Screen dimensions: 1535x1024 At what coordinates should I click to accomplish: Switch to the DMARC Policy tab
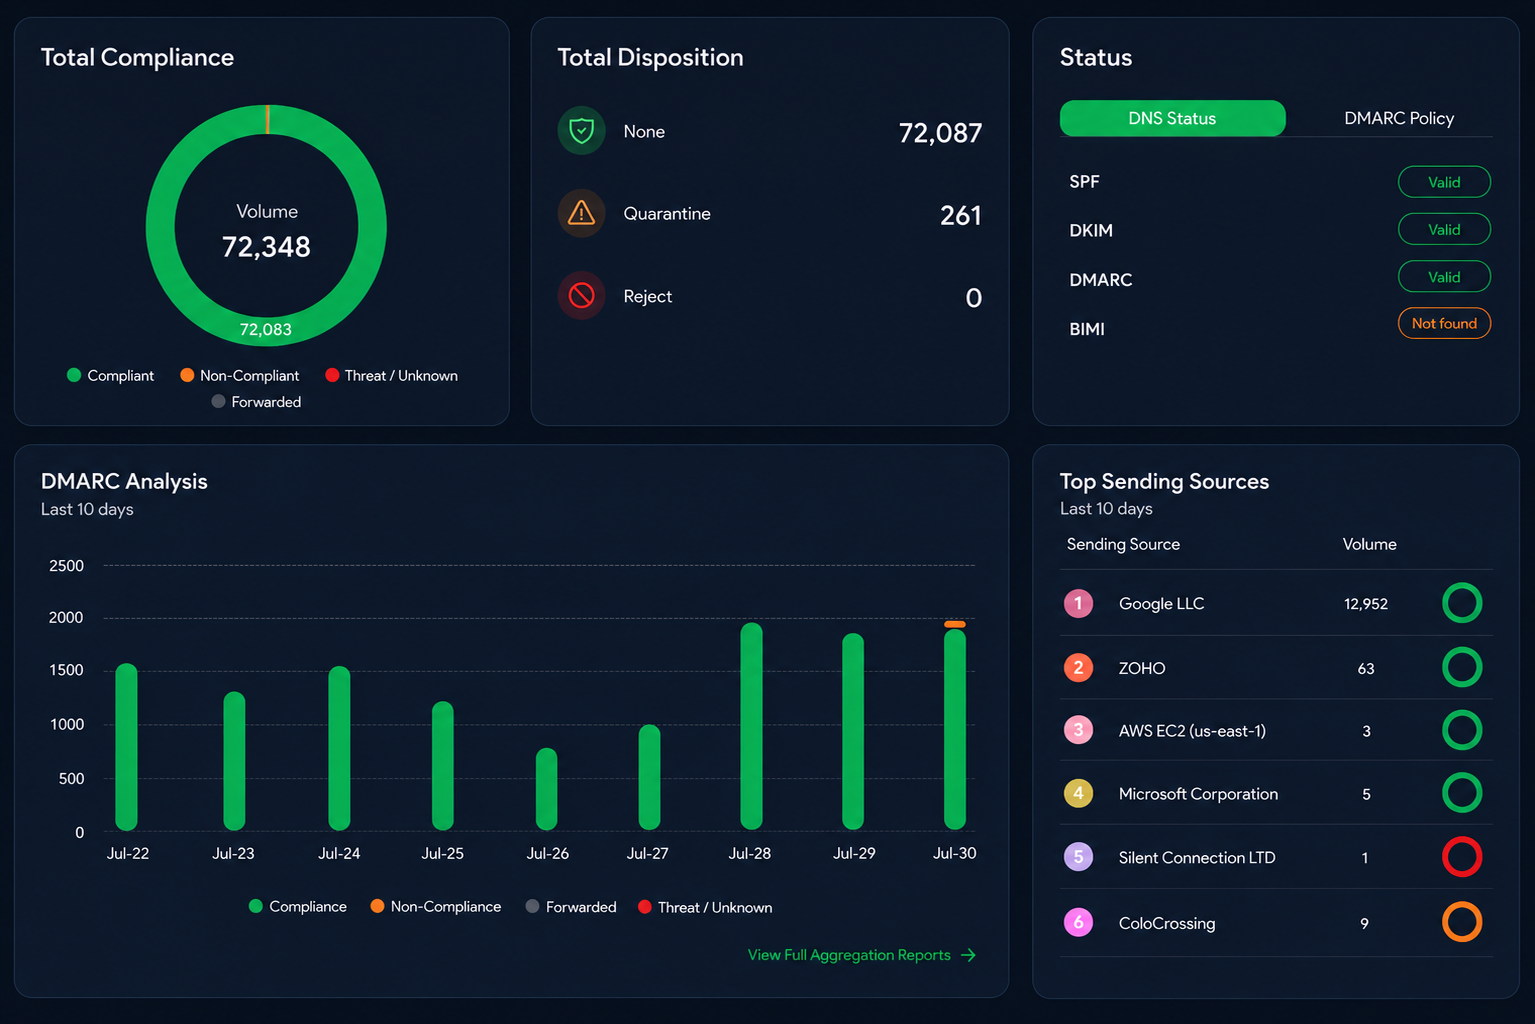[1399, 118]
